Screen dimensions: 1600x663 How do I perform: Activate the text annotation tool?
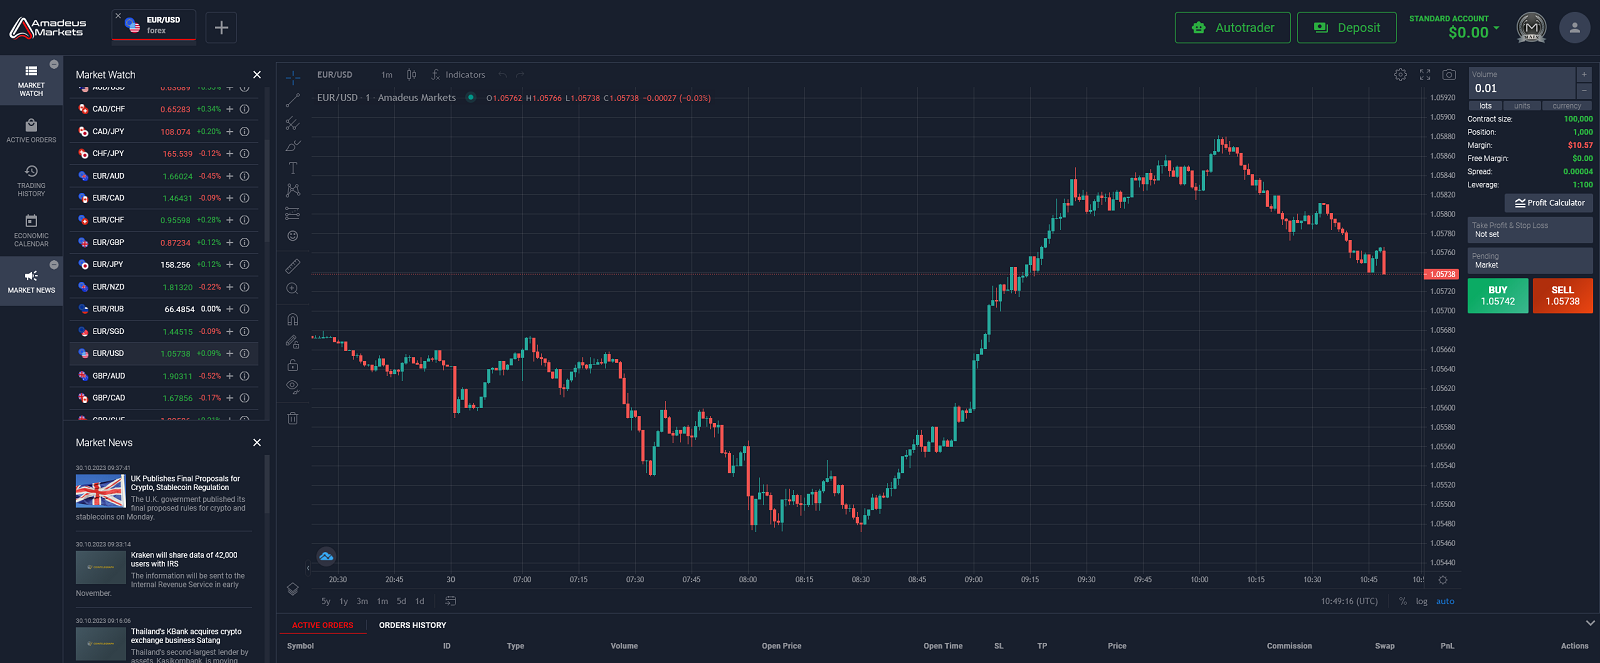tap(293, 168)
